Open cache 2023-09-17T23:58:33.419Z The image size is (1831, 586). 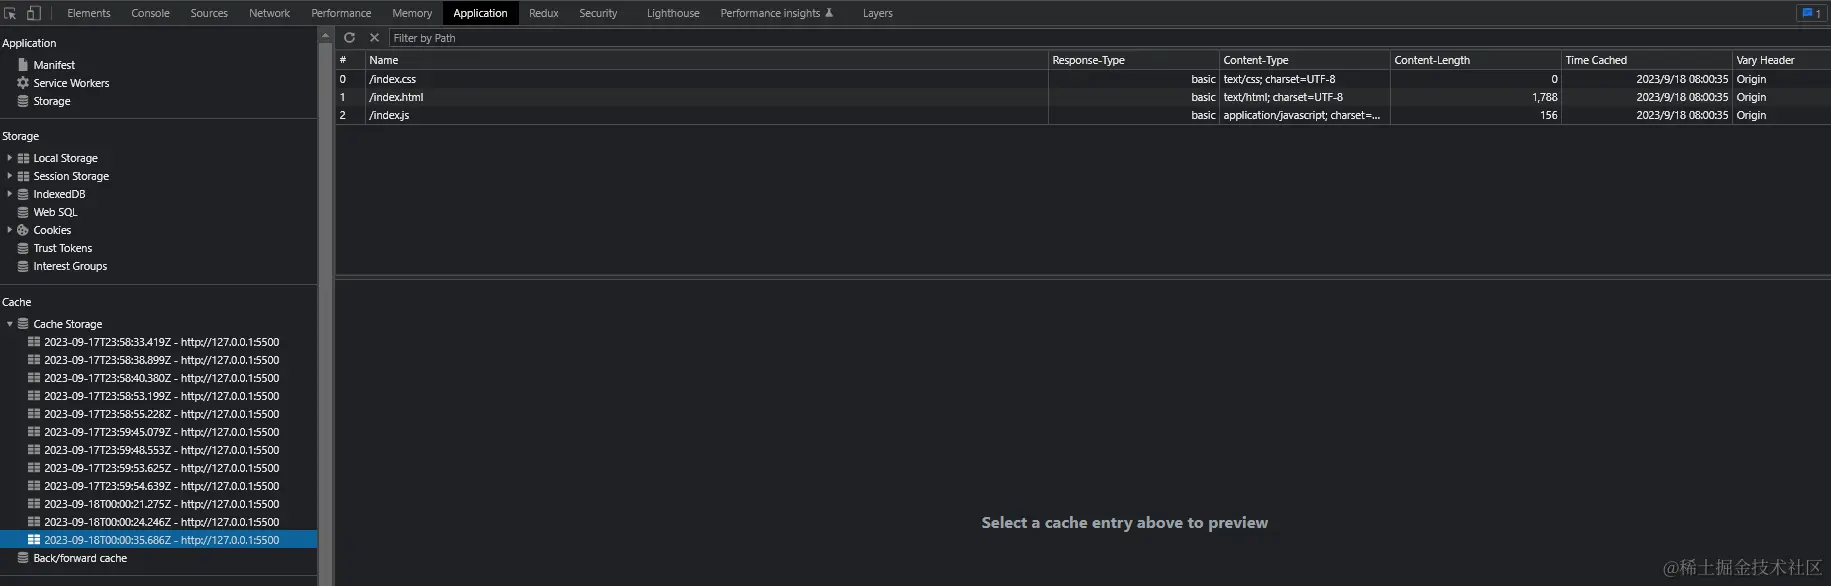pyautogui.click(x=159, y=342)
